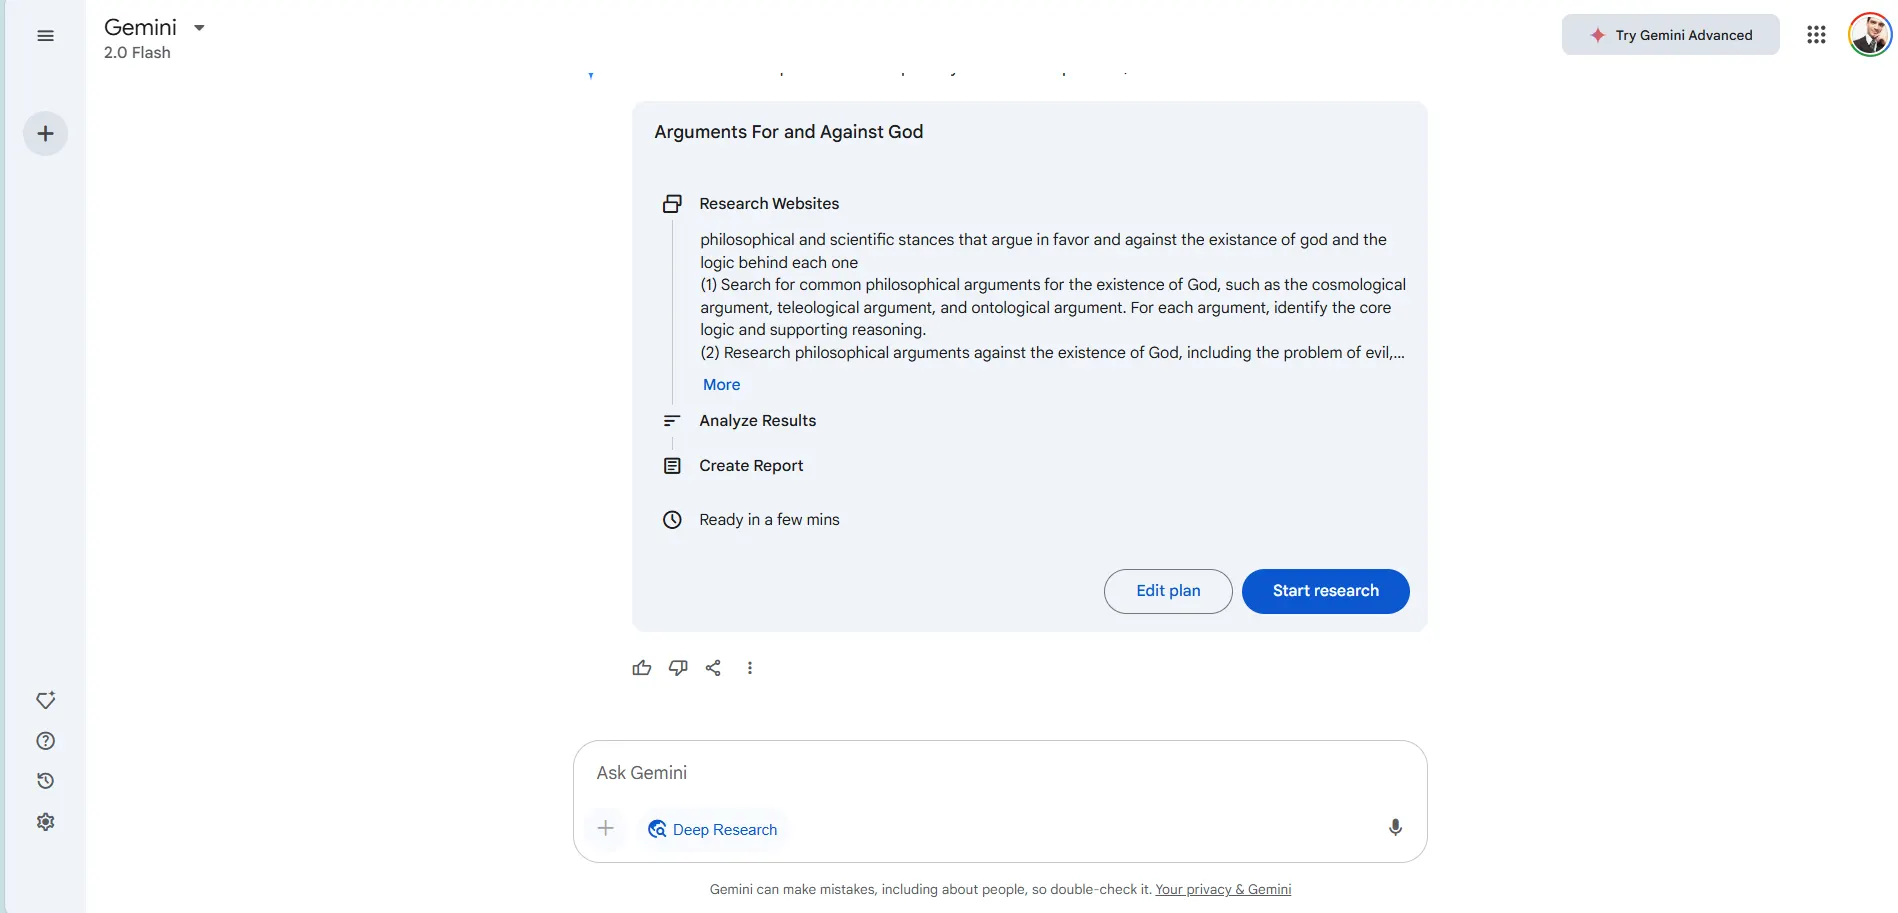Expand the Gemini model selector dropdown

[199, 28]
